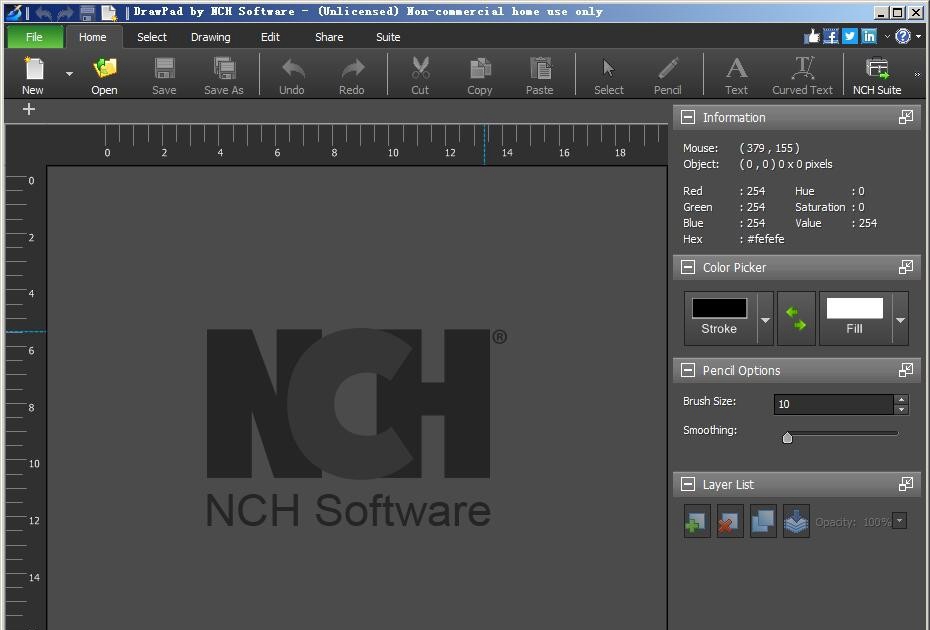Expand the ribbon toolbar overflow chevron

point(917,75)
